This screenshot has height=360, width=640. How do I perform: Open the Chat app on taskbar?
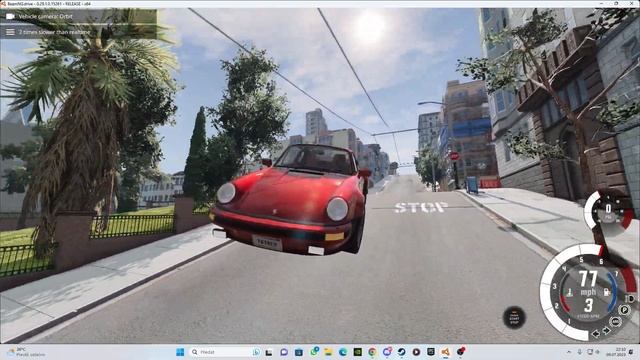284,352
